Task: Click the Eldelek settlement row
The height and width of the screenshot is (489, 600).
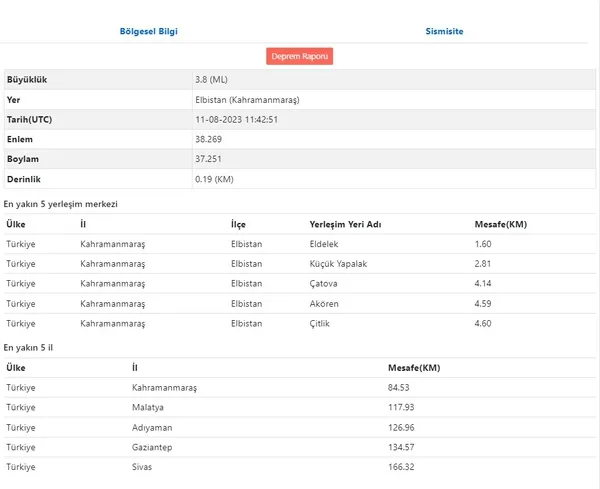Action: 326,244
